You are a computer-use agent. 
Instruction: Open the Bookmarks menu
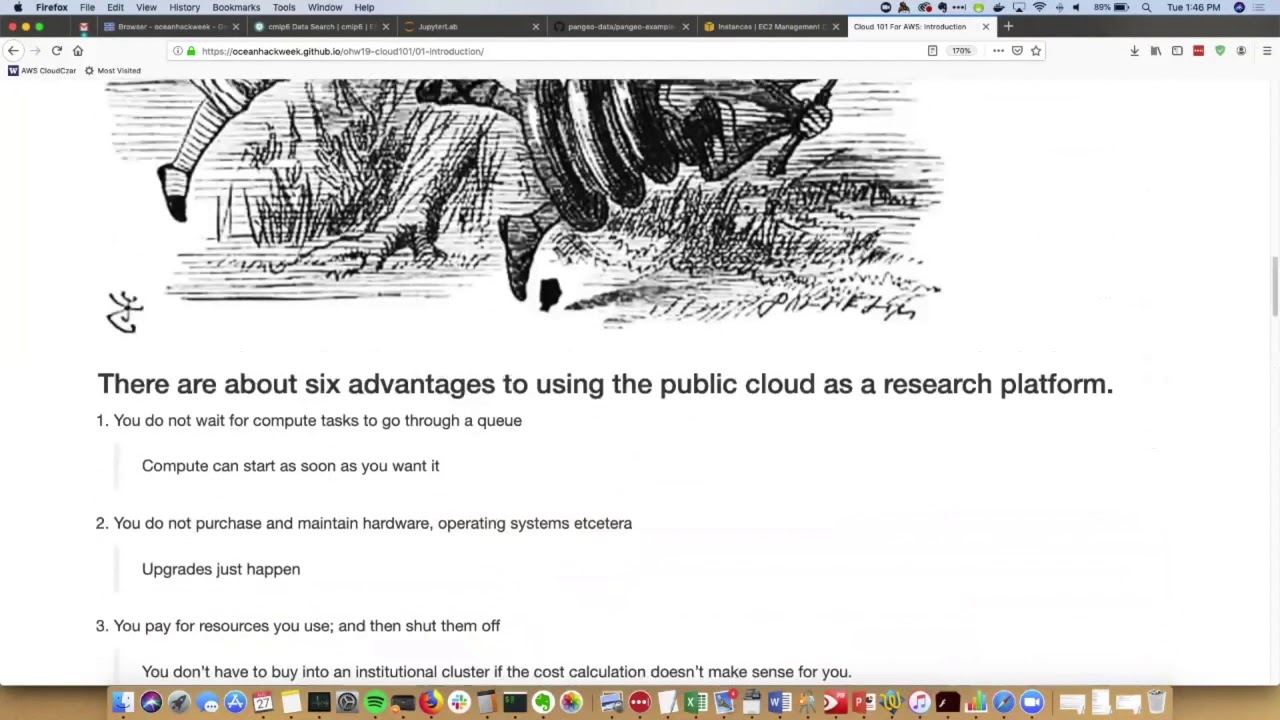236,7
